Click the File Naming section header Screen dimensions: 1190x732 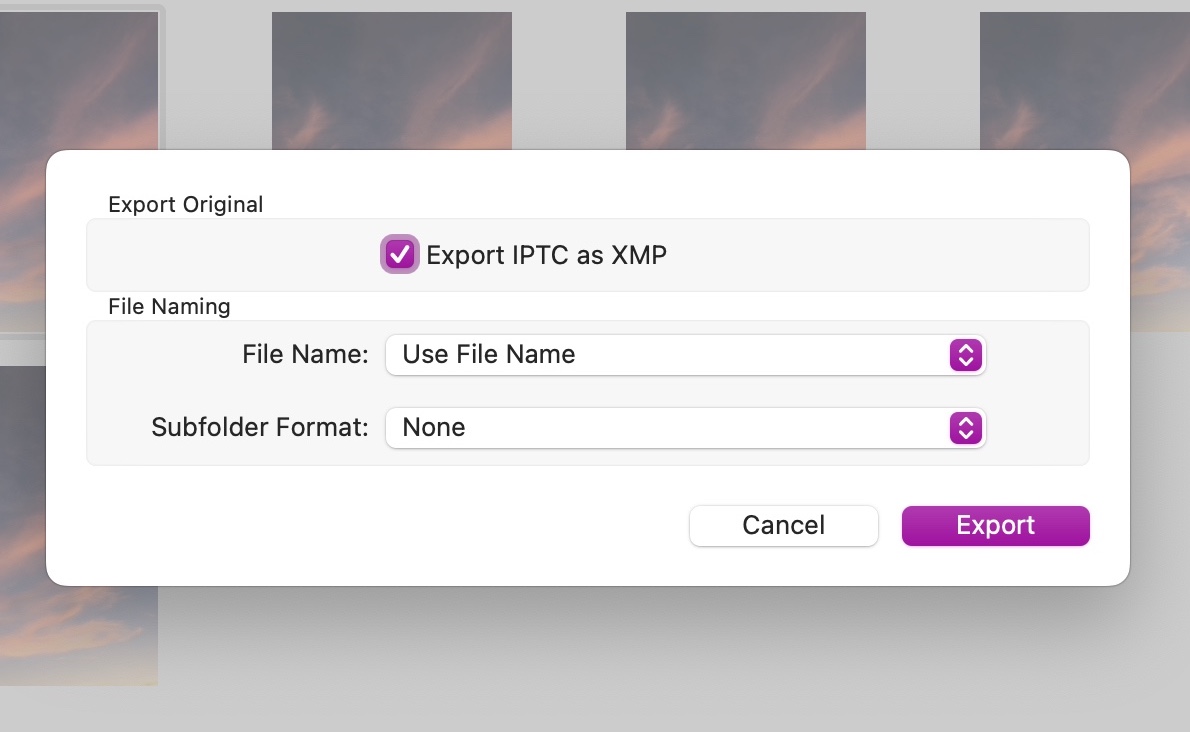click(x=169, y=307)
